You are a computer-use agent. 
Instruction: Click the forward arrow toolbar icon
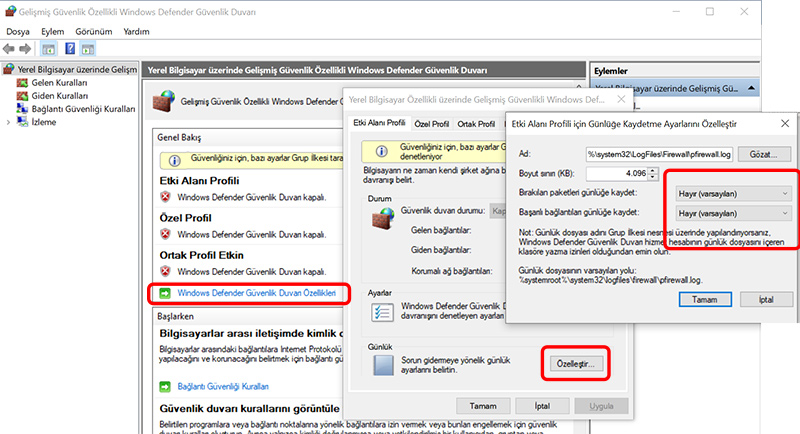coord(25,49)
